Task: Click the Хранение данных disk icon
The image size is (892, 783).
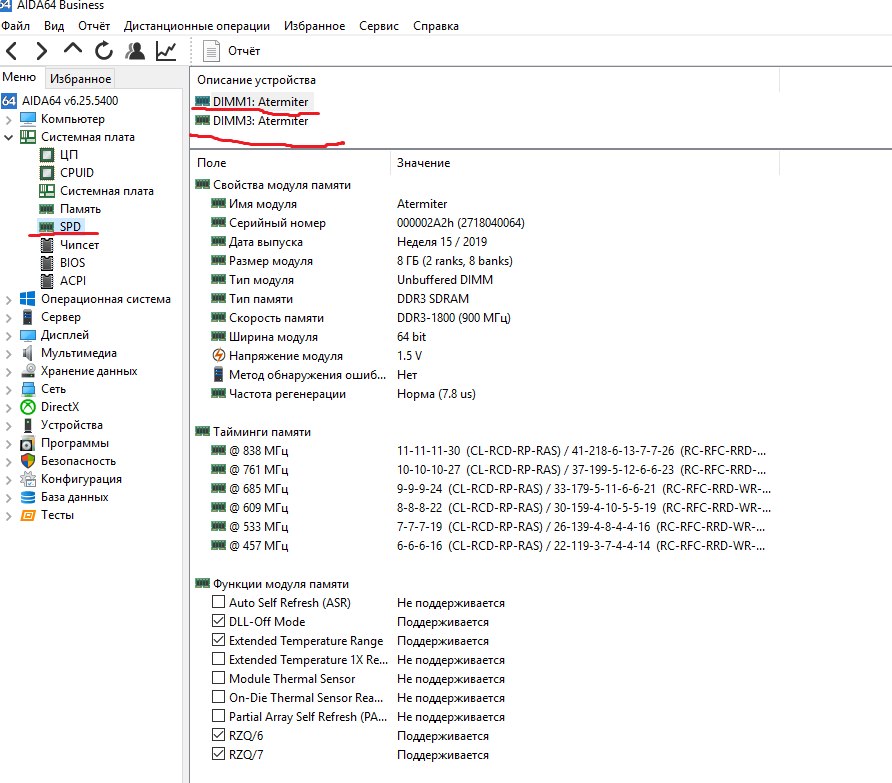Action: 28,370
